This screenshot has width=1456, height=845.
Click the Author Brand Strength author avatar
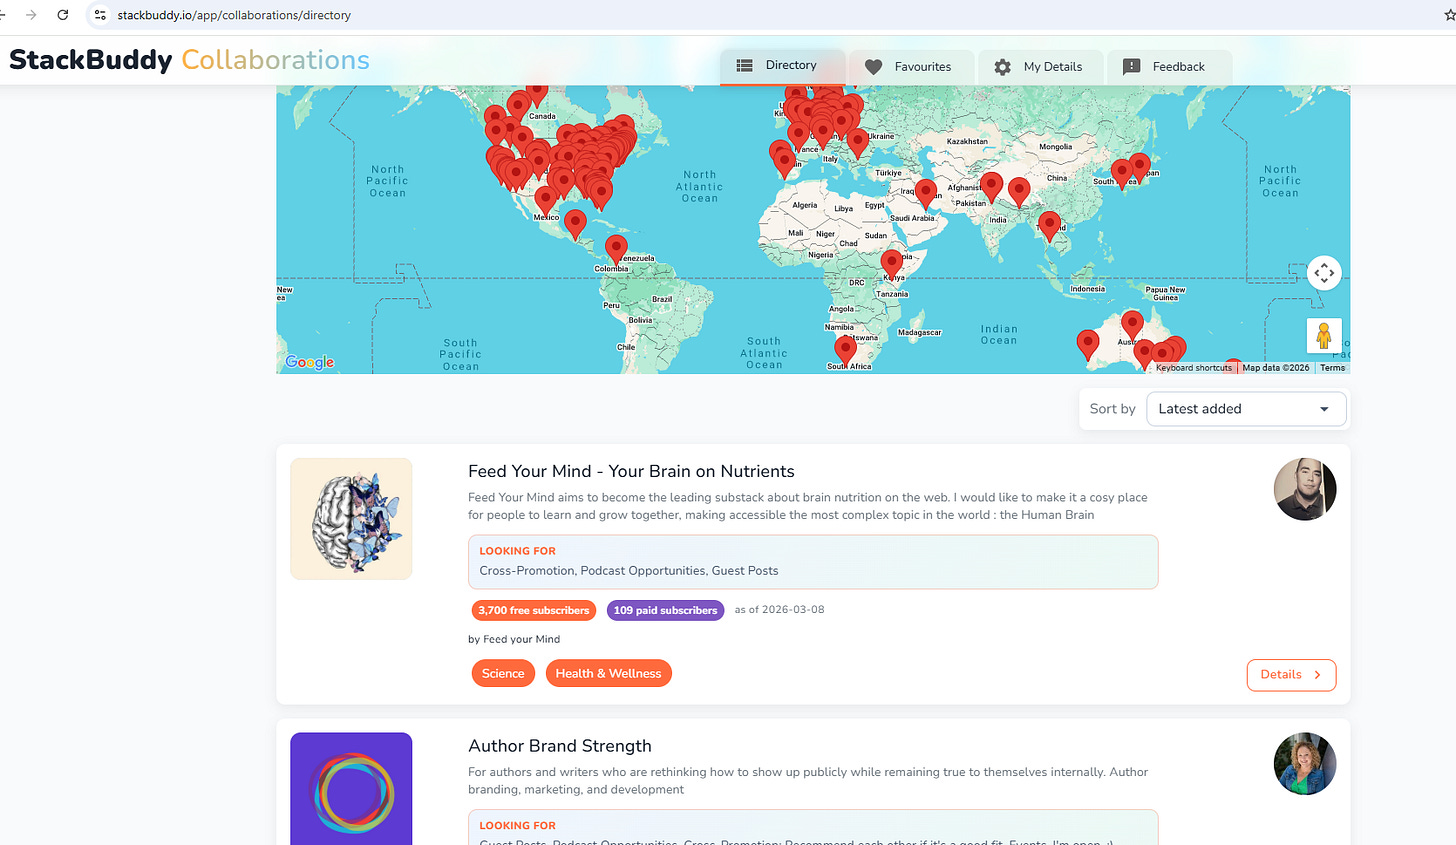coord(1305,764)
